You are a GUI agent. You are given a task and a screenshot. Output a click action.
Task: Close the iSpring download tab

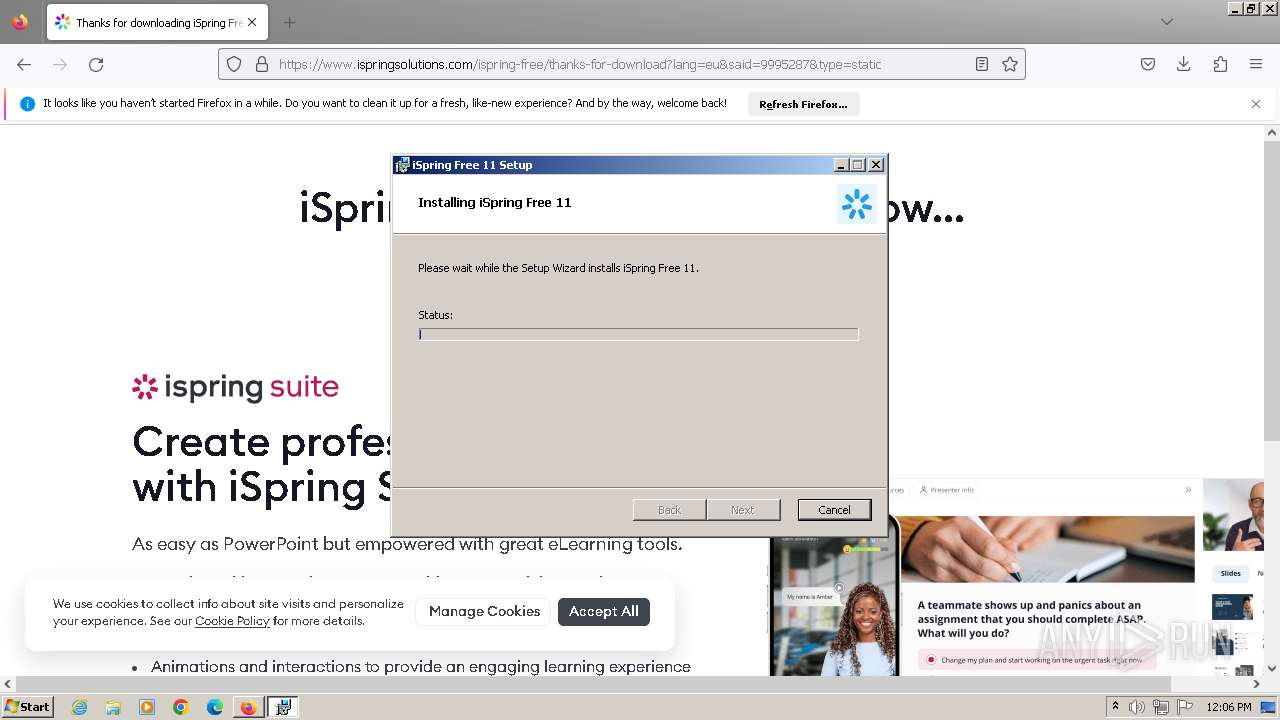(x=252, y=22)
